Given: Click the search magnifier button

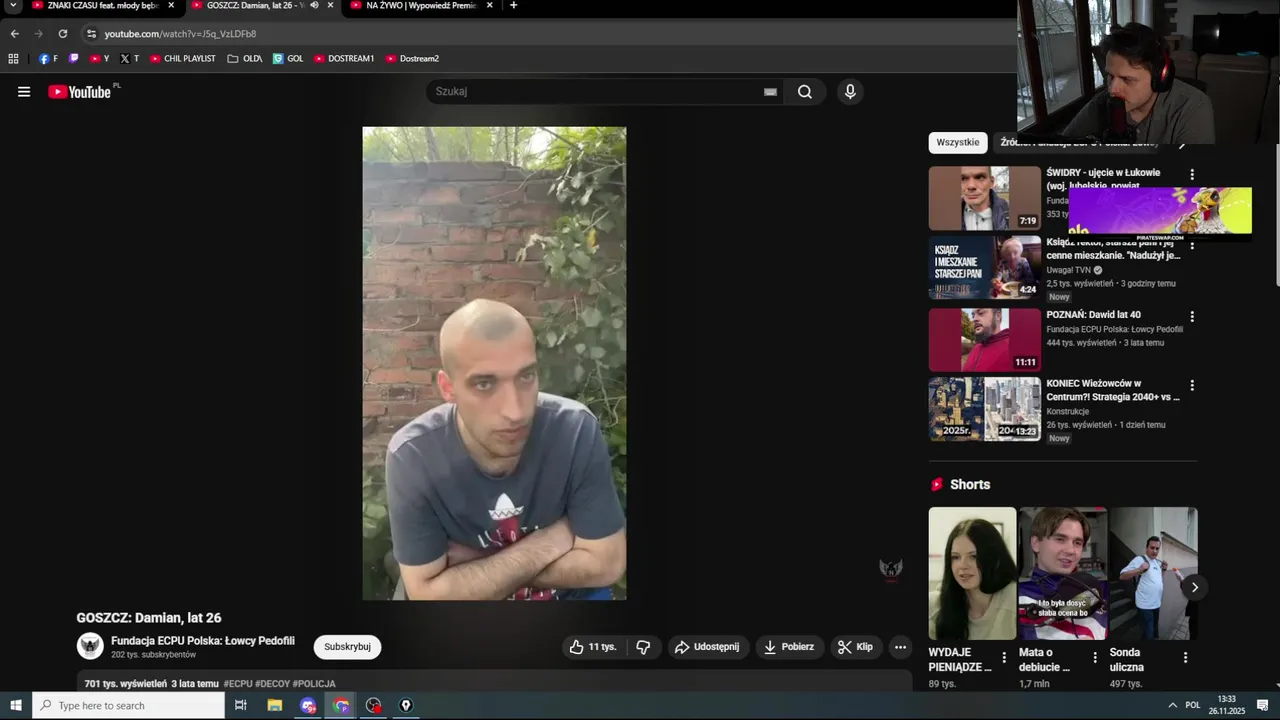Looking at the screenshot, I should click(805, 92).
